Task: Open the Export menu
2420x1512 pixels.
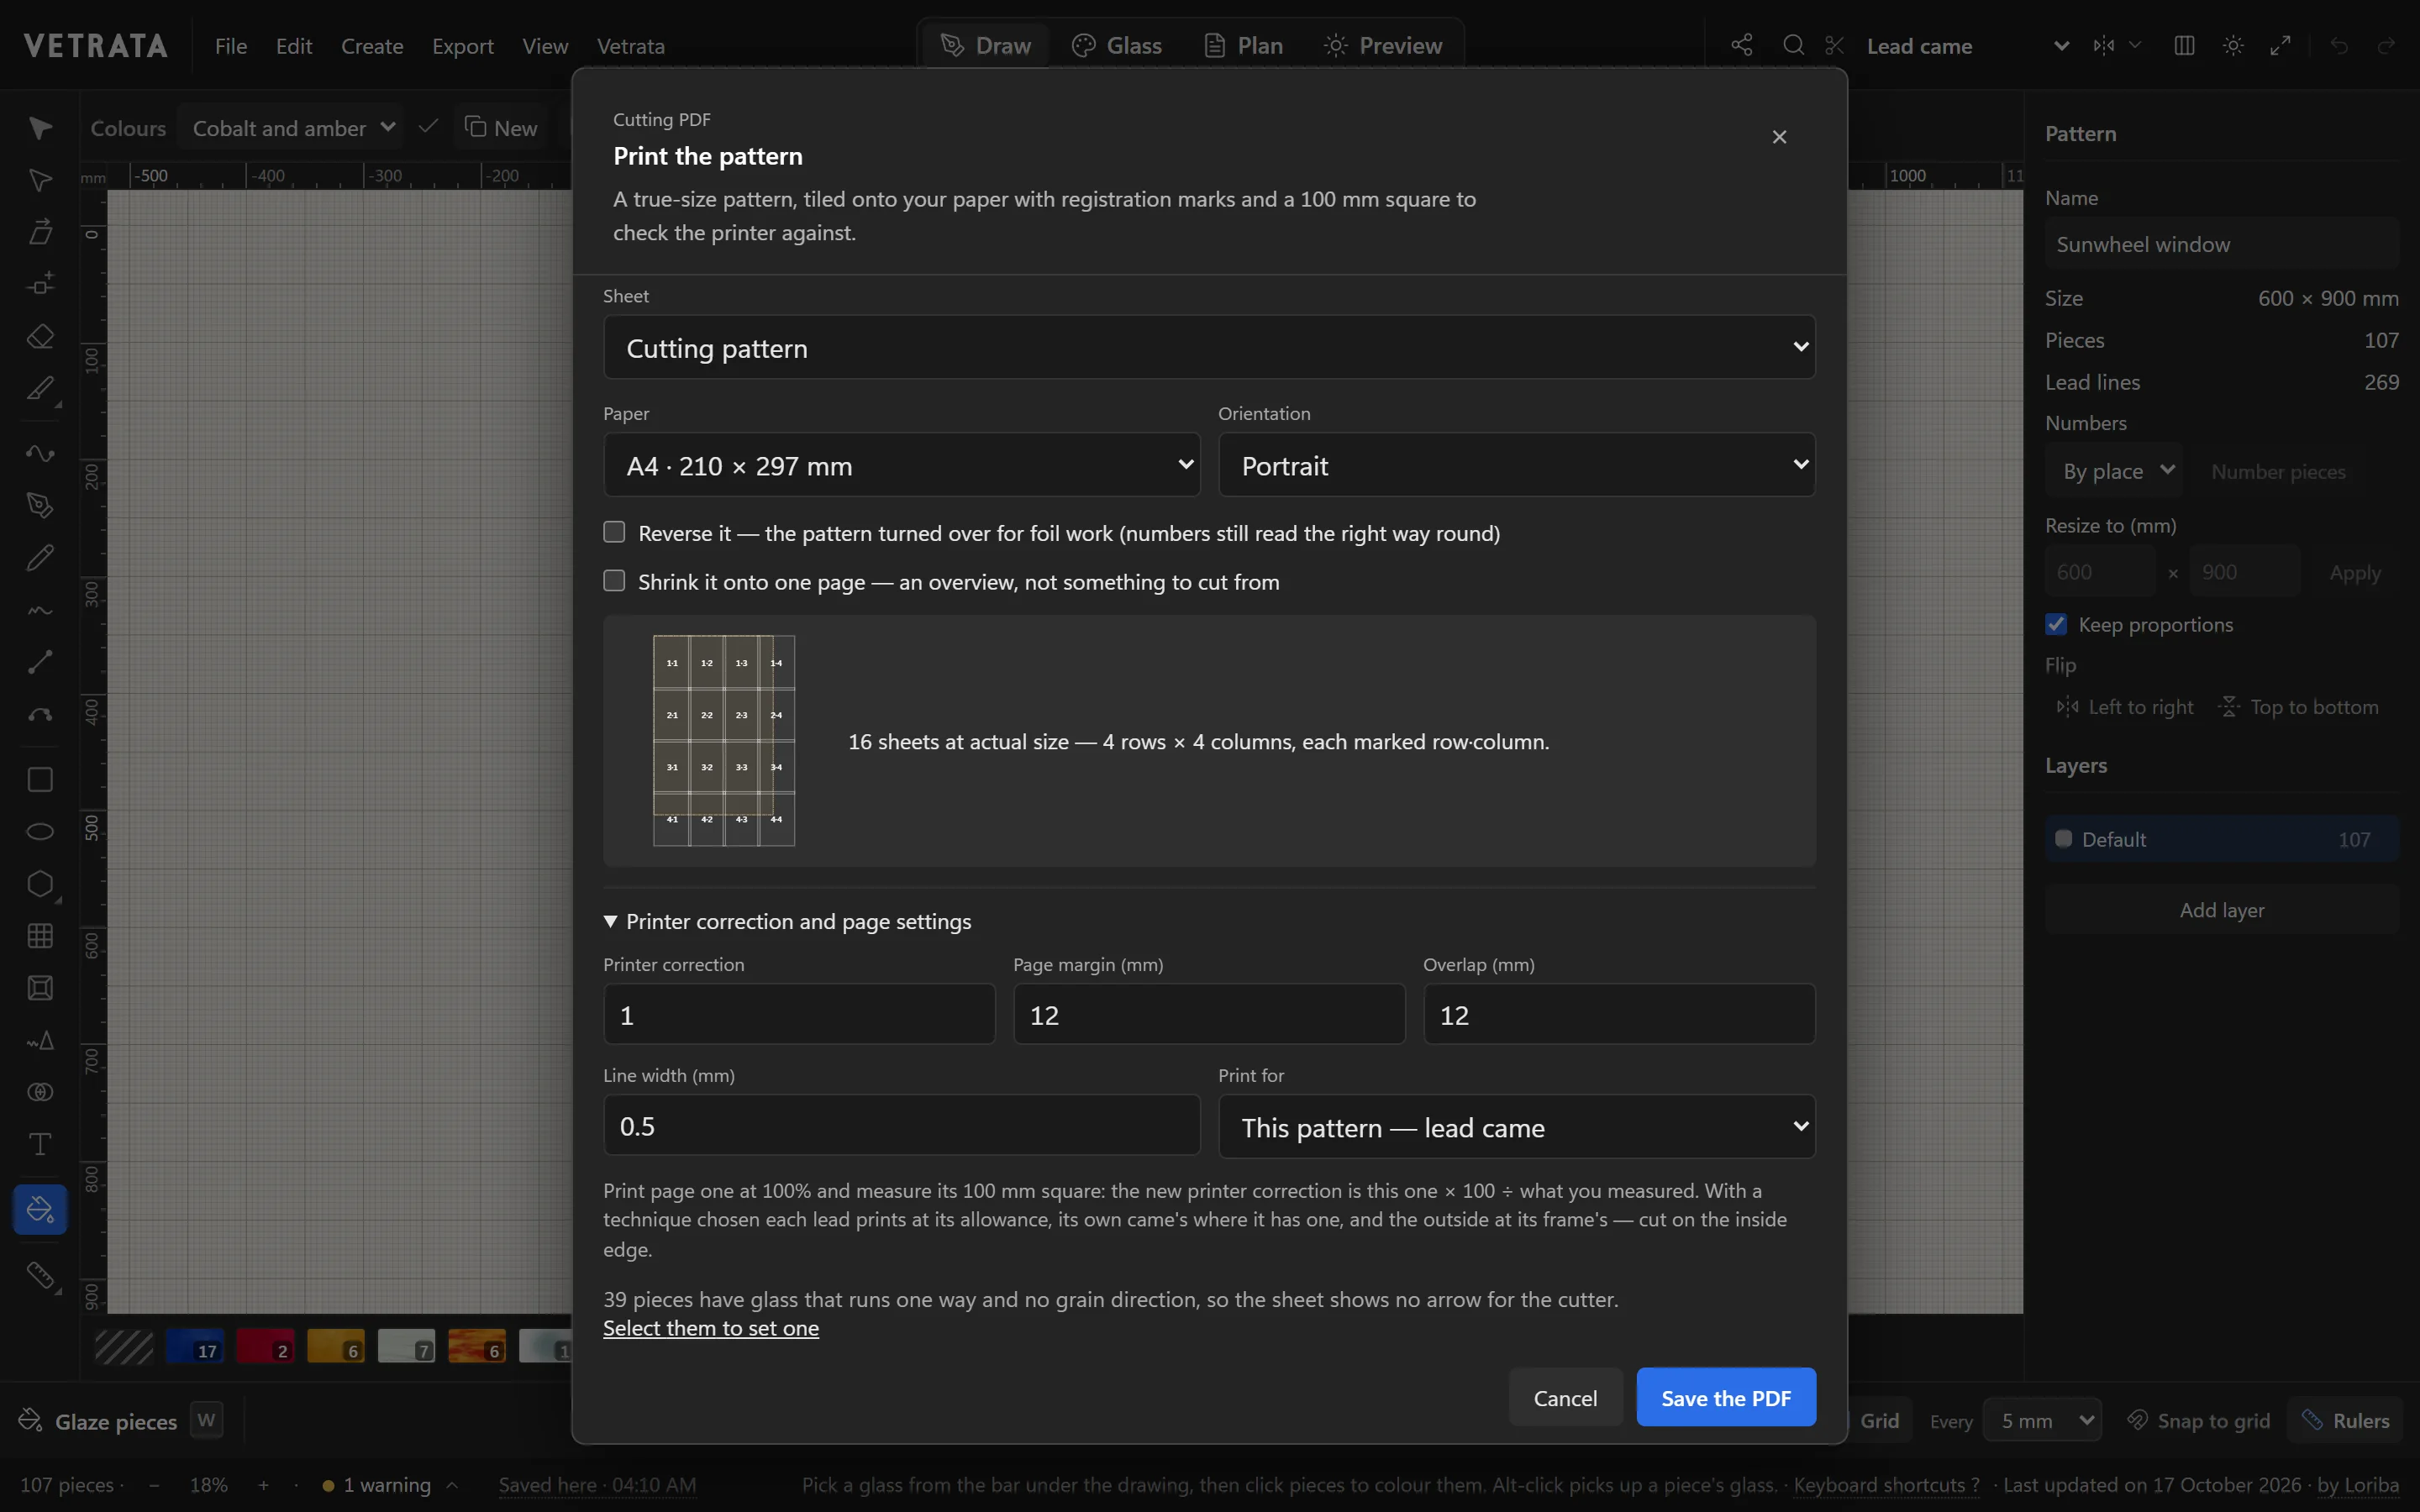Action: click(463, 46)
